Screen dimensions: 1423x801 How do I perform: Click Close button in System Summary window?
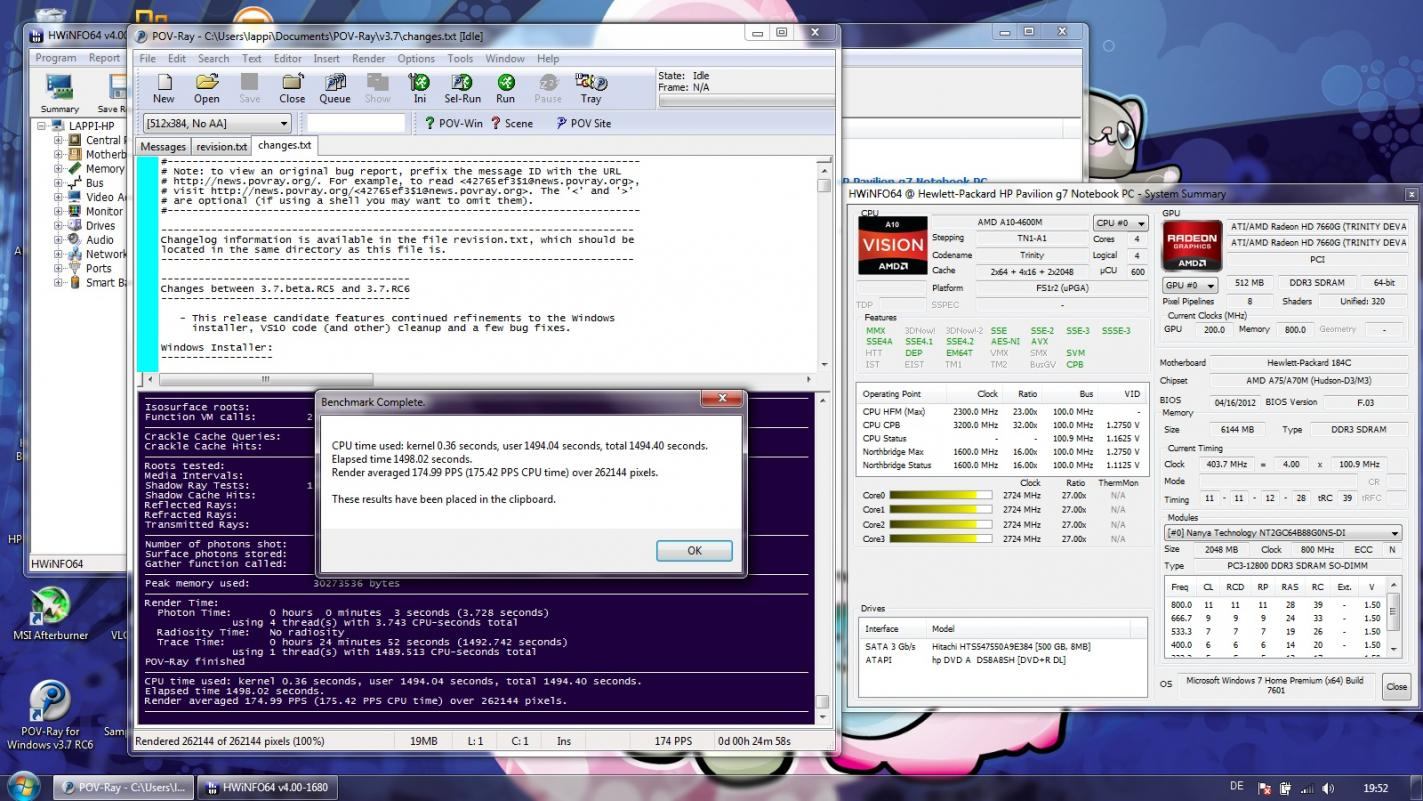click(x=1396, y=686)
